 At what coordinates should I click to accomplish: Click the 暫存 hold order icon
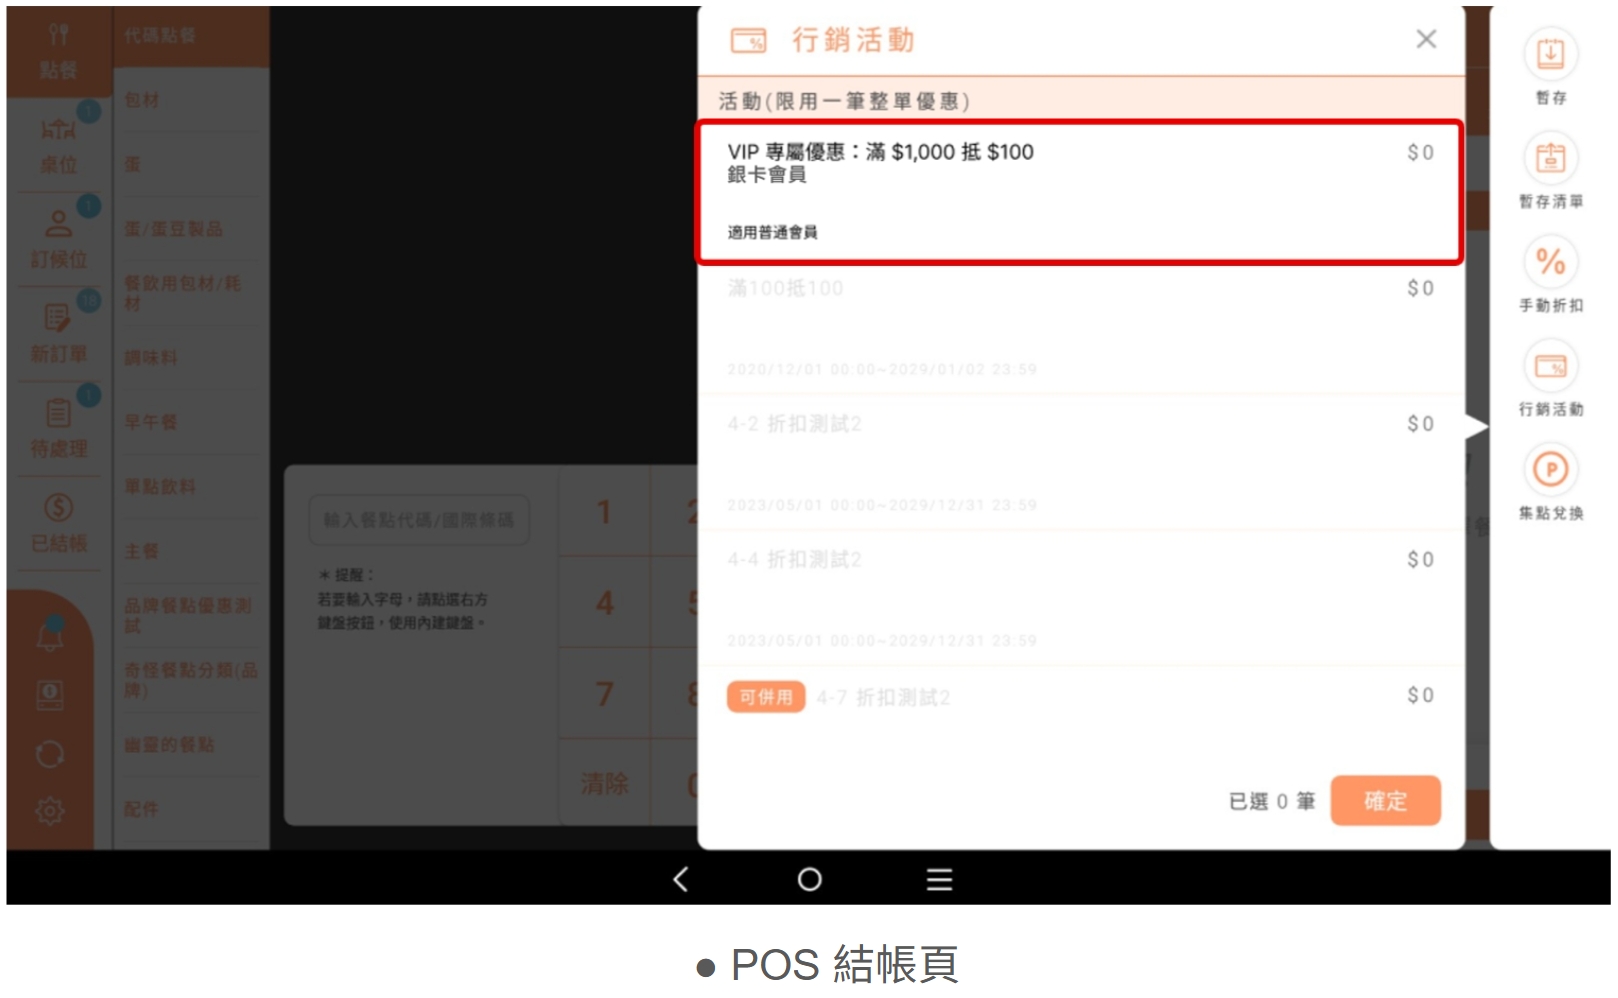pos(1549,56)
